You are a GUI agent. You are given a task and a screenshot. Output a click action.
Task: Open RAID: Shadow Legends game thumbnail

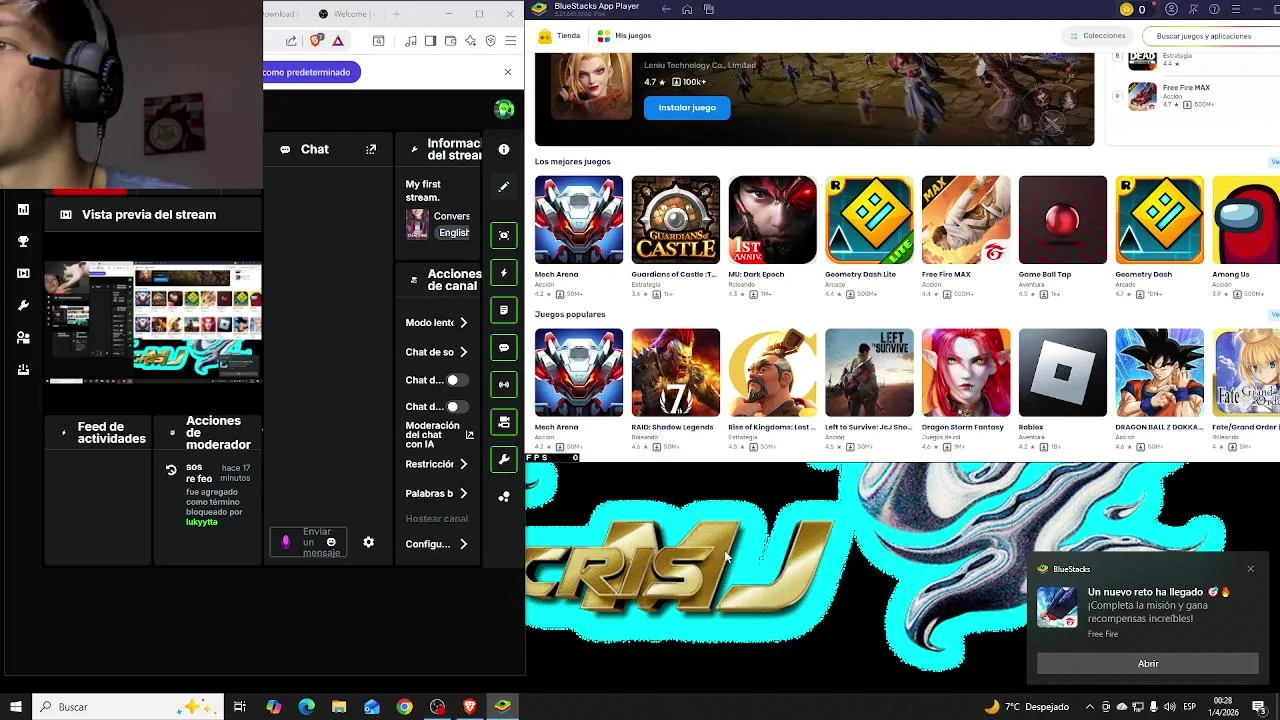pyautogui.click(x=675, y=373)
